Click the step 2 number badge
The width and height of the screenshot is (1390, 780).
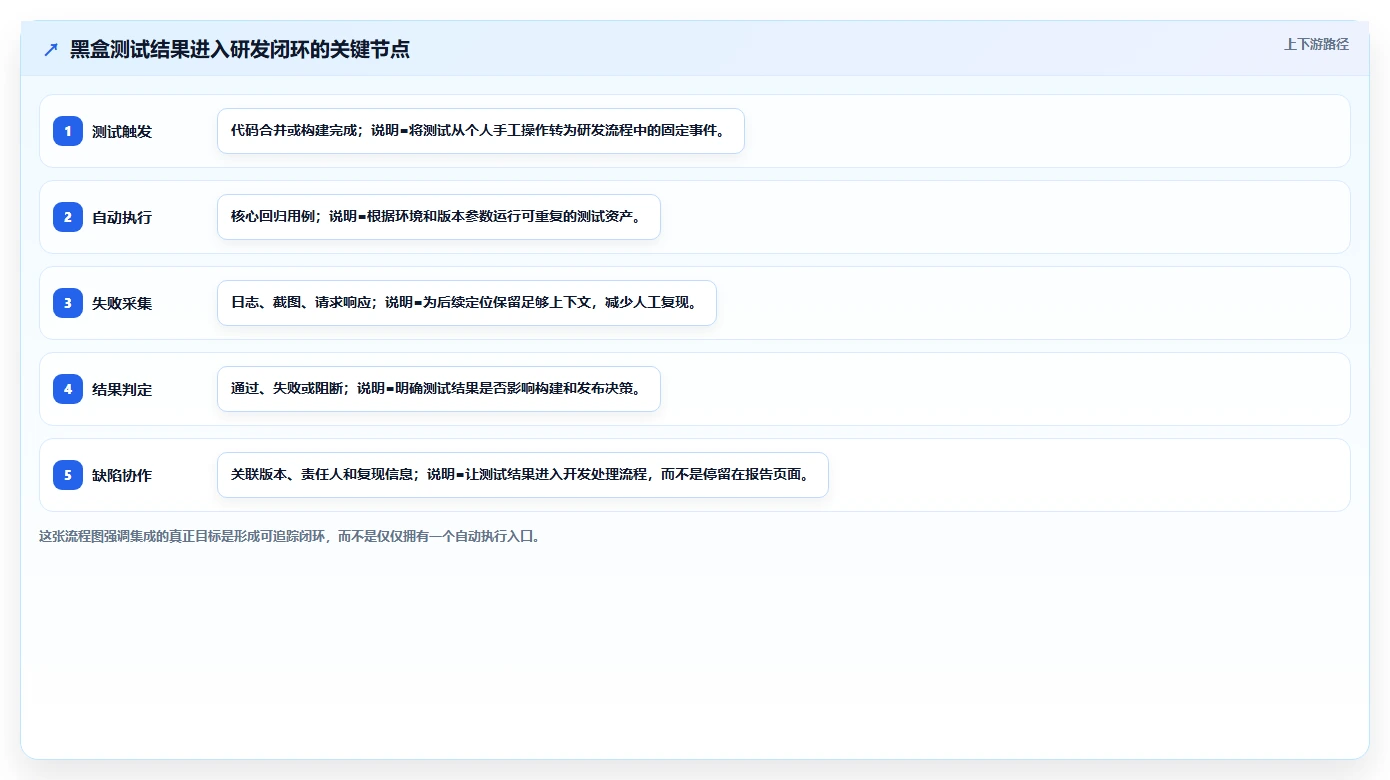(68, 217)
